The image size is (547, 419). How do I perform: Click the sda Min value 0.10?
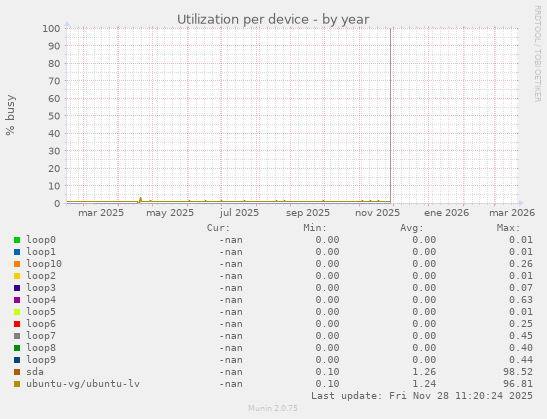328,372
